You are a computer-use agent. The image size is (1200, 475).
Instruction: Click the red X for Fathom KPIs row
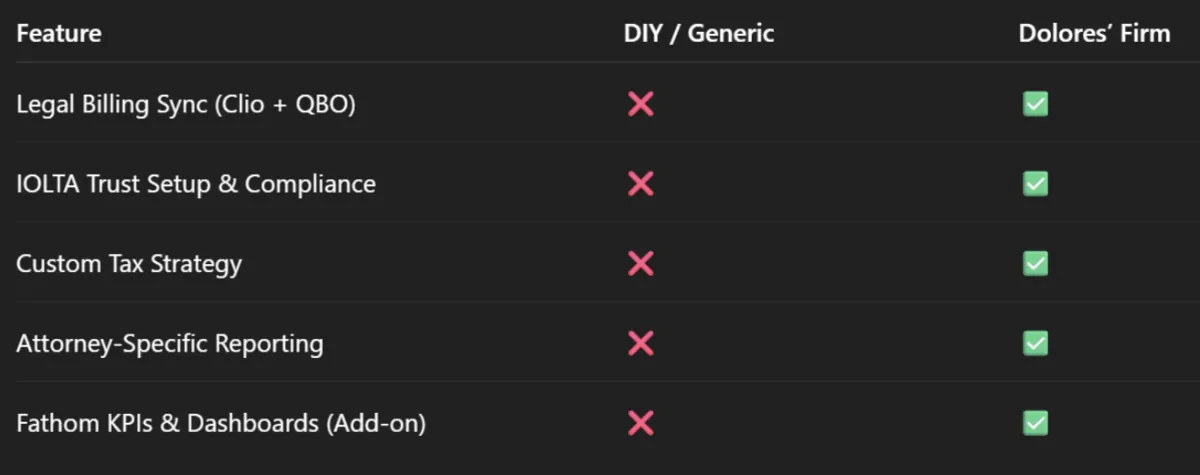tap(640, 424)
